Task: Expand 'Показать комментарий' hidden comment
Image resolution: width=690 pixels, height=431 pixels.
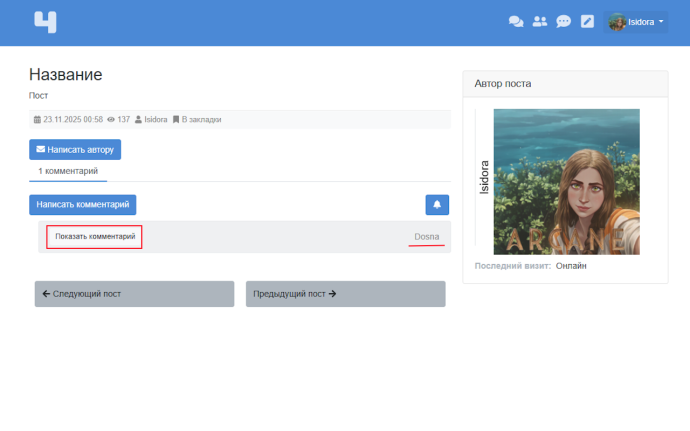Action: 94,236
